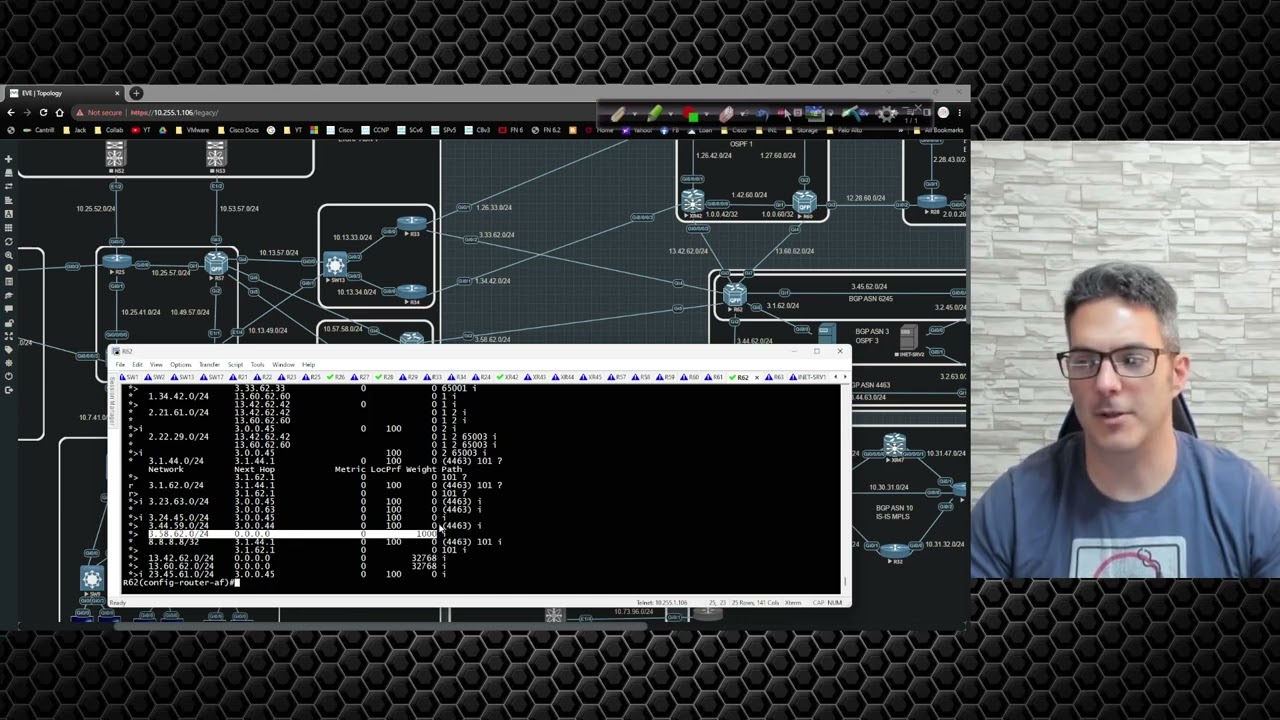1280x720 pixels.
Task: Open the File menu in SecureCRT
Action: point(121,365)
